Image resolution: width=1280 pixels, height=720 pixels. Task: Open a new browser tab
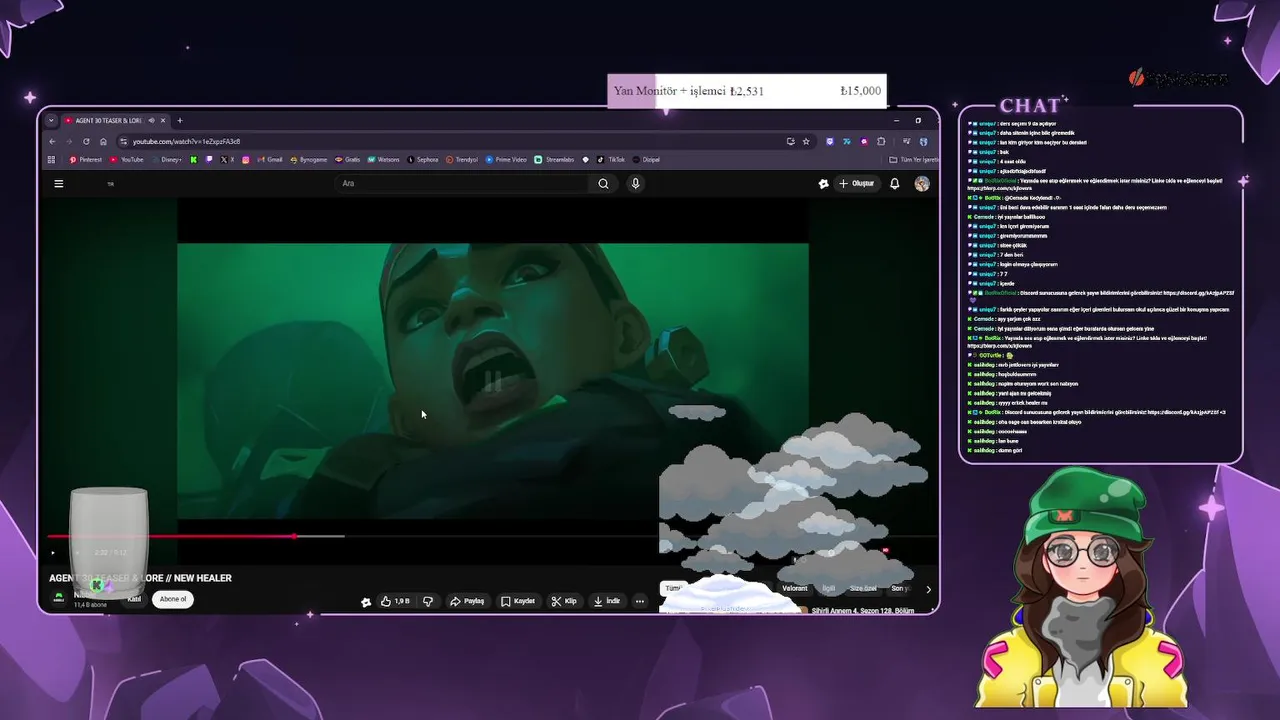click(180, 121)
